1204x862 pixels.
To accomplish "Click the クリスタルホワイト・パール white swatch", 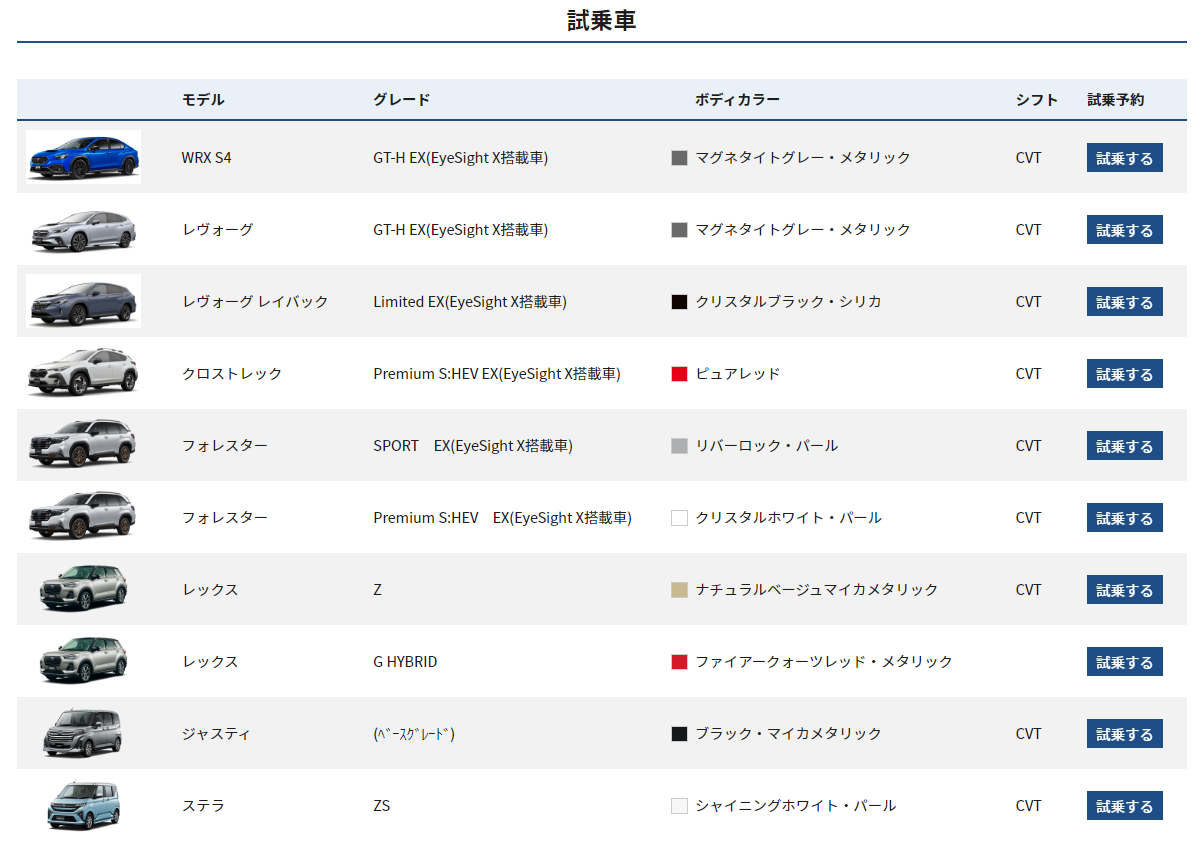I will [x=679, y=518].
